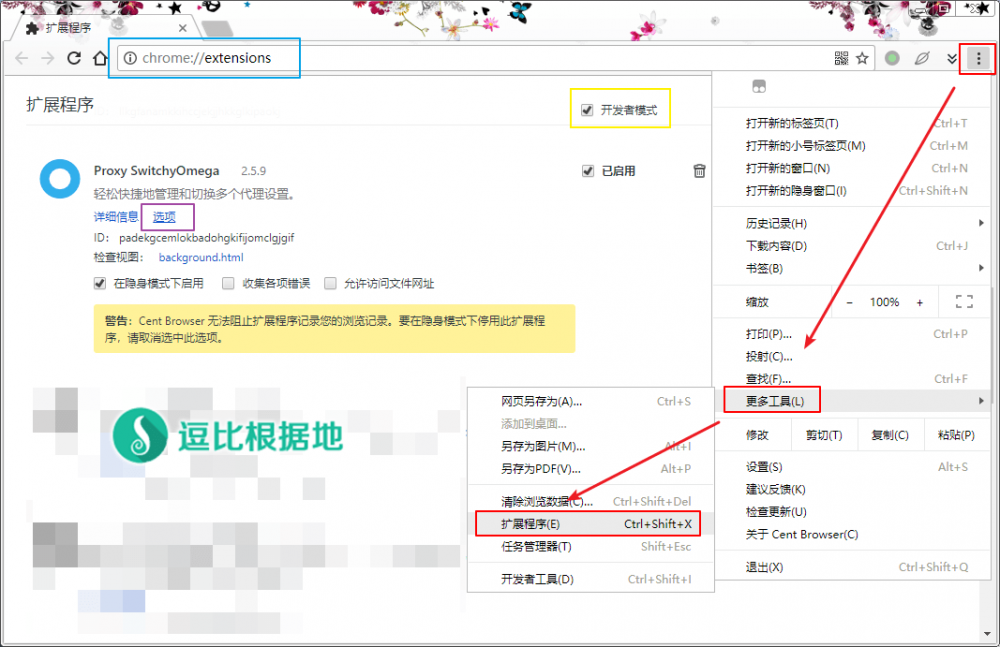This screenshot has height=647, width=1000.
Task: Click the green circle extension icon
Action: 892,59
